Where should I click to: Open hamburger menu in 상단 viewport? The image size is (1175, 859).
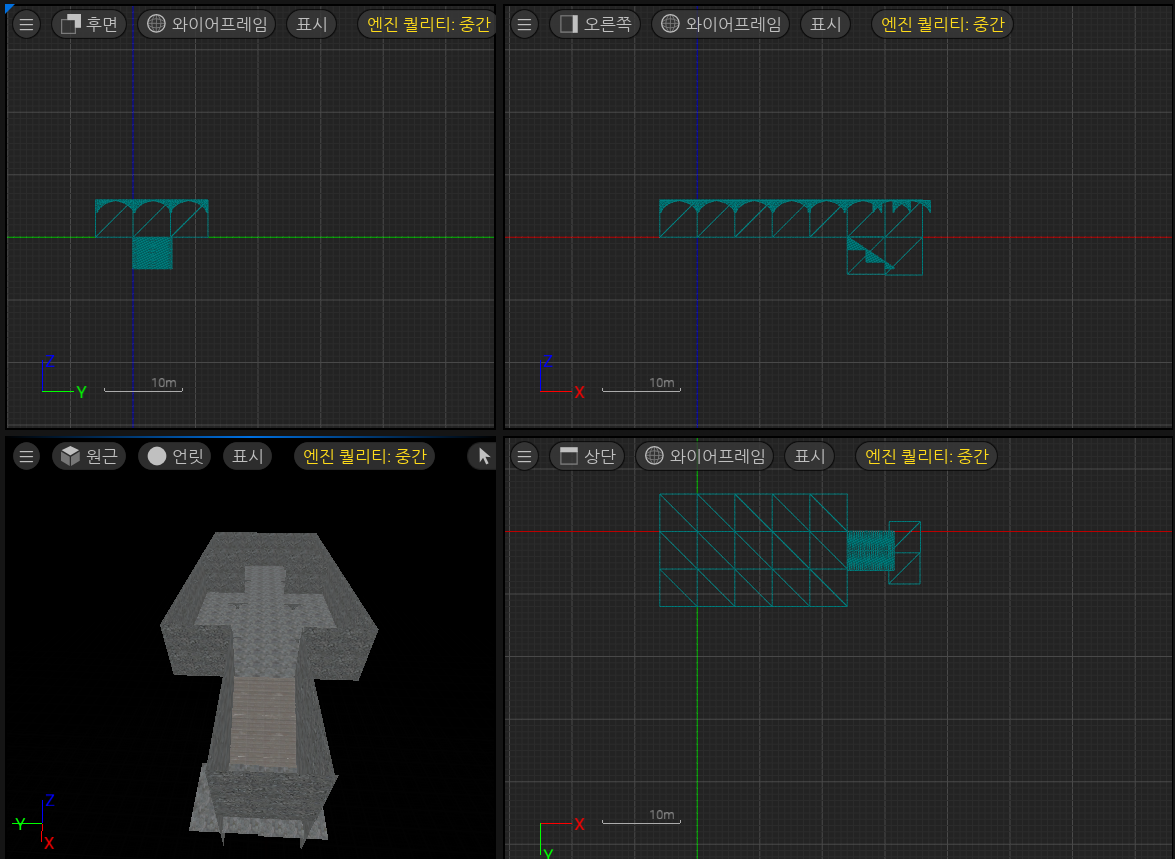pyautogui.click(x=525, y=456)
